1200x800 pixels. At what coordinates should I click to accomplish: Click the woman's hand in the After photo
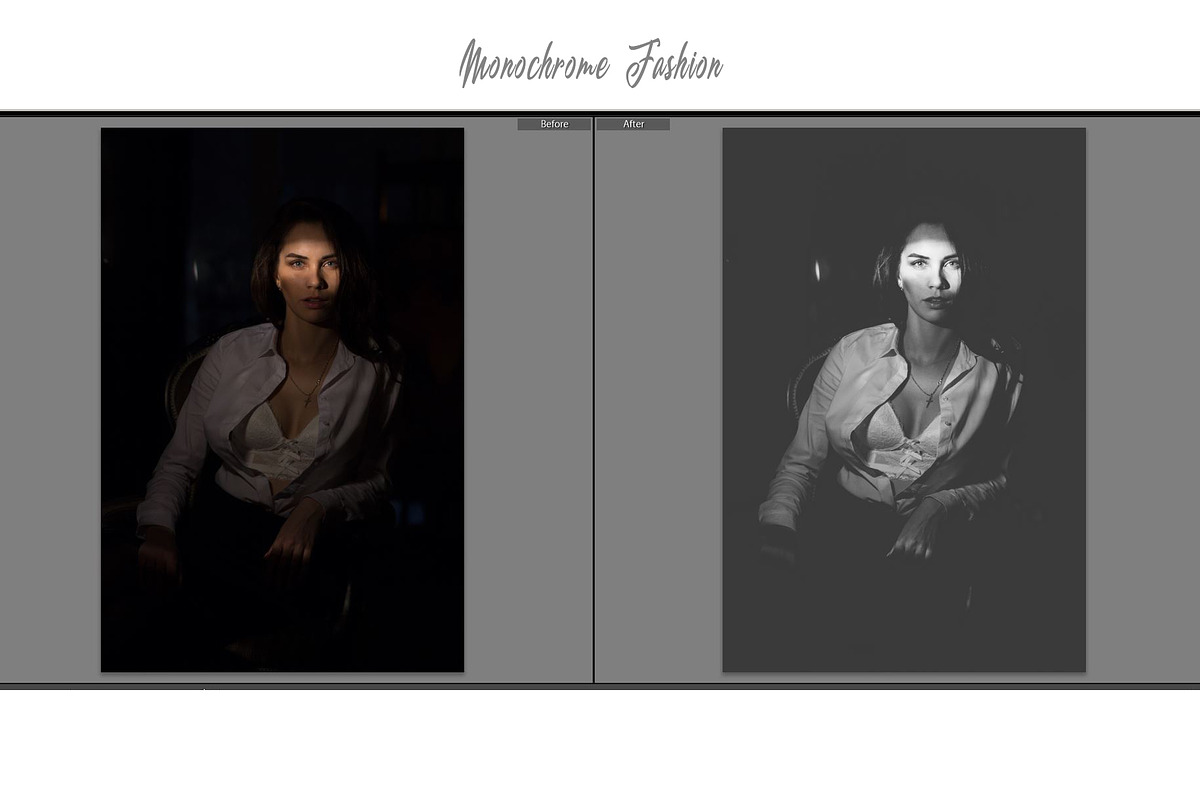tap(912, 540)
